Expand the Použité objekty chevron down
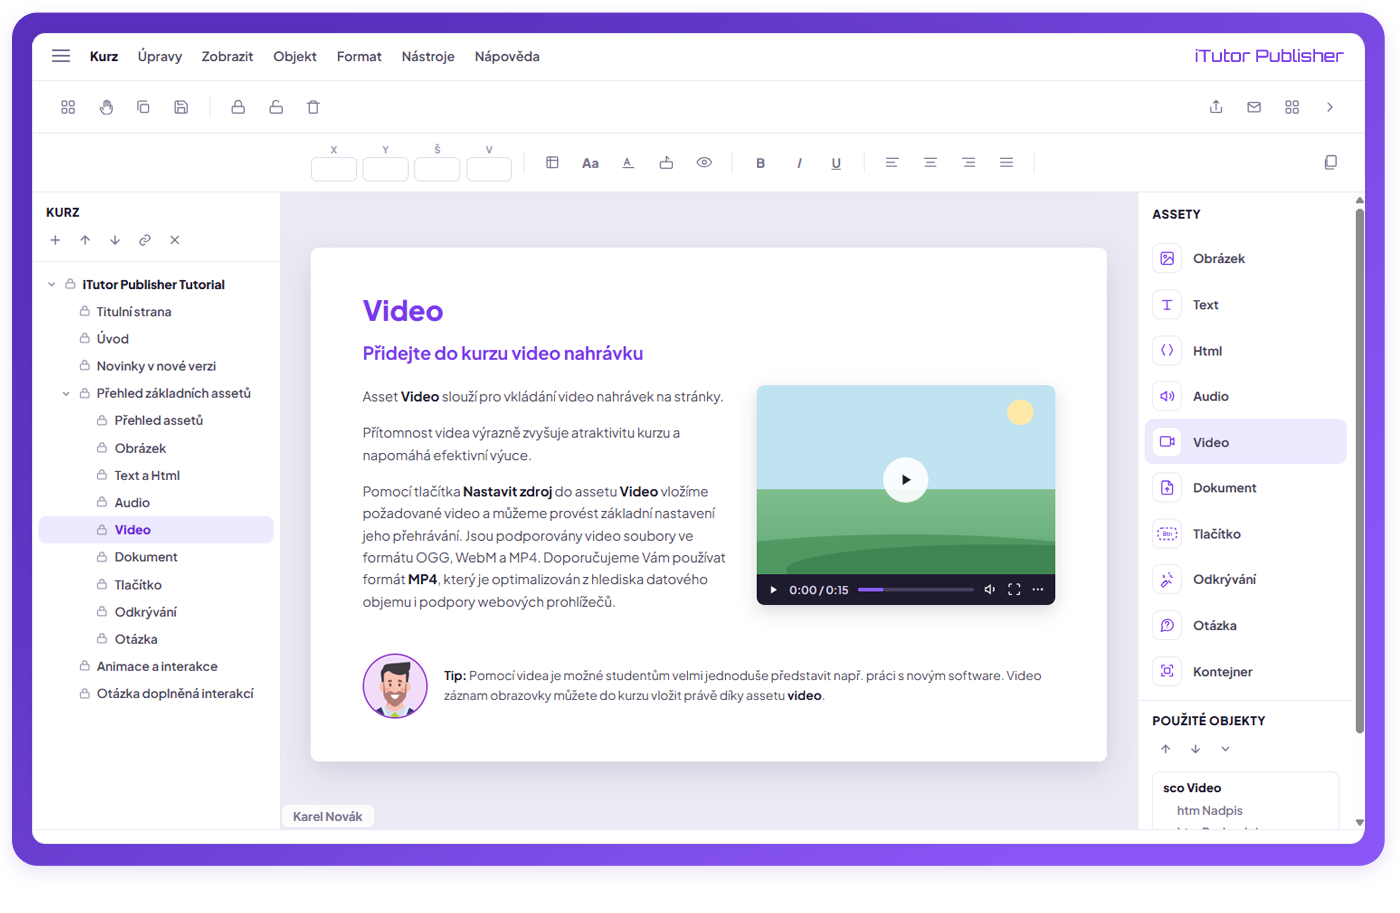Image resolution: width=1400 pixels, height=913 pixels. click(1225, 749)
